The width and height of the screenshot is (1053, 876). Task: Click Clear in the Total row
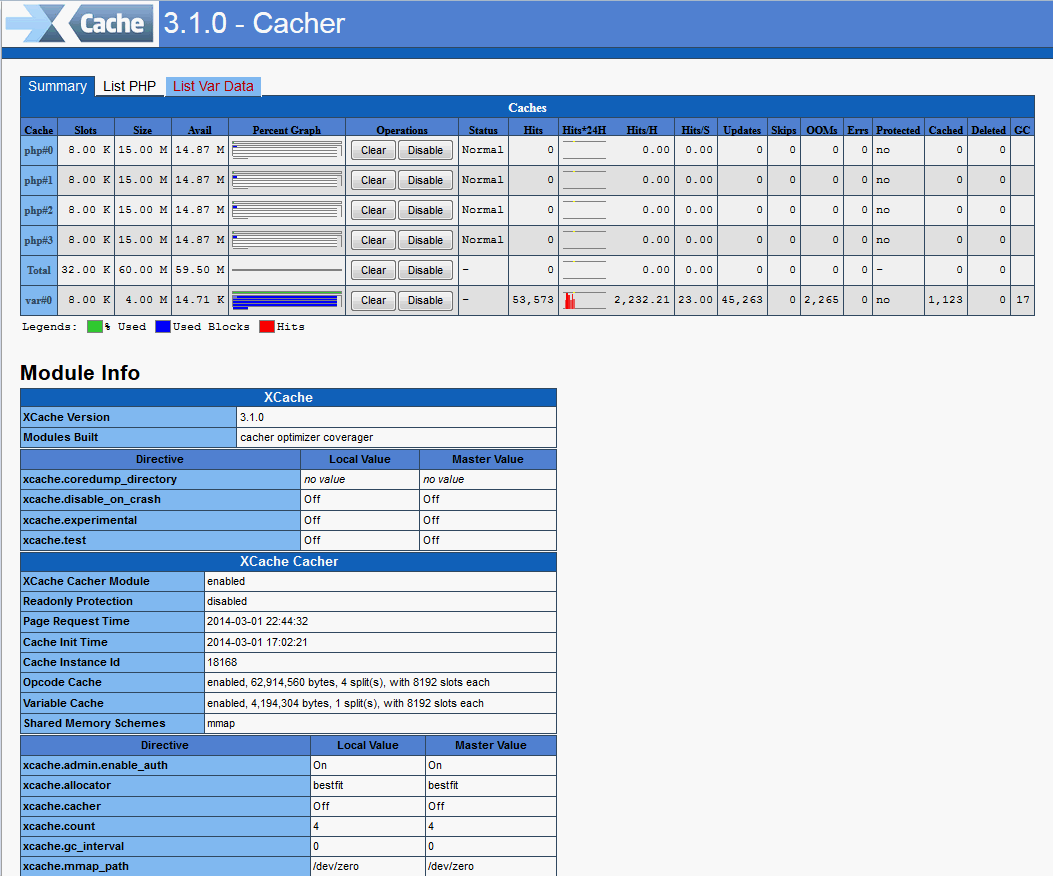[x=373, y=270]
